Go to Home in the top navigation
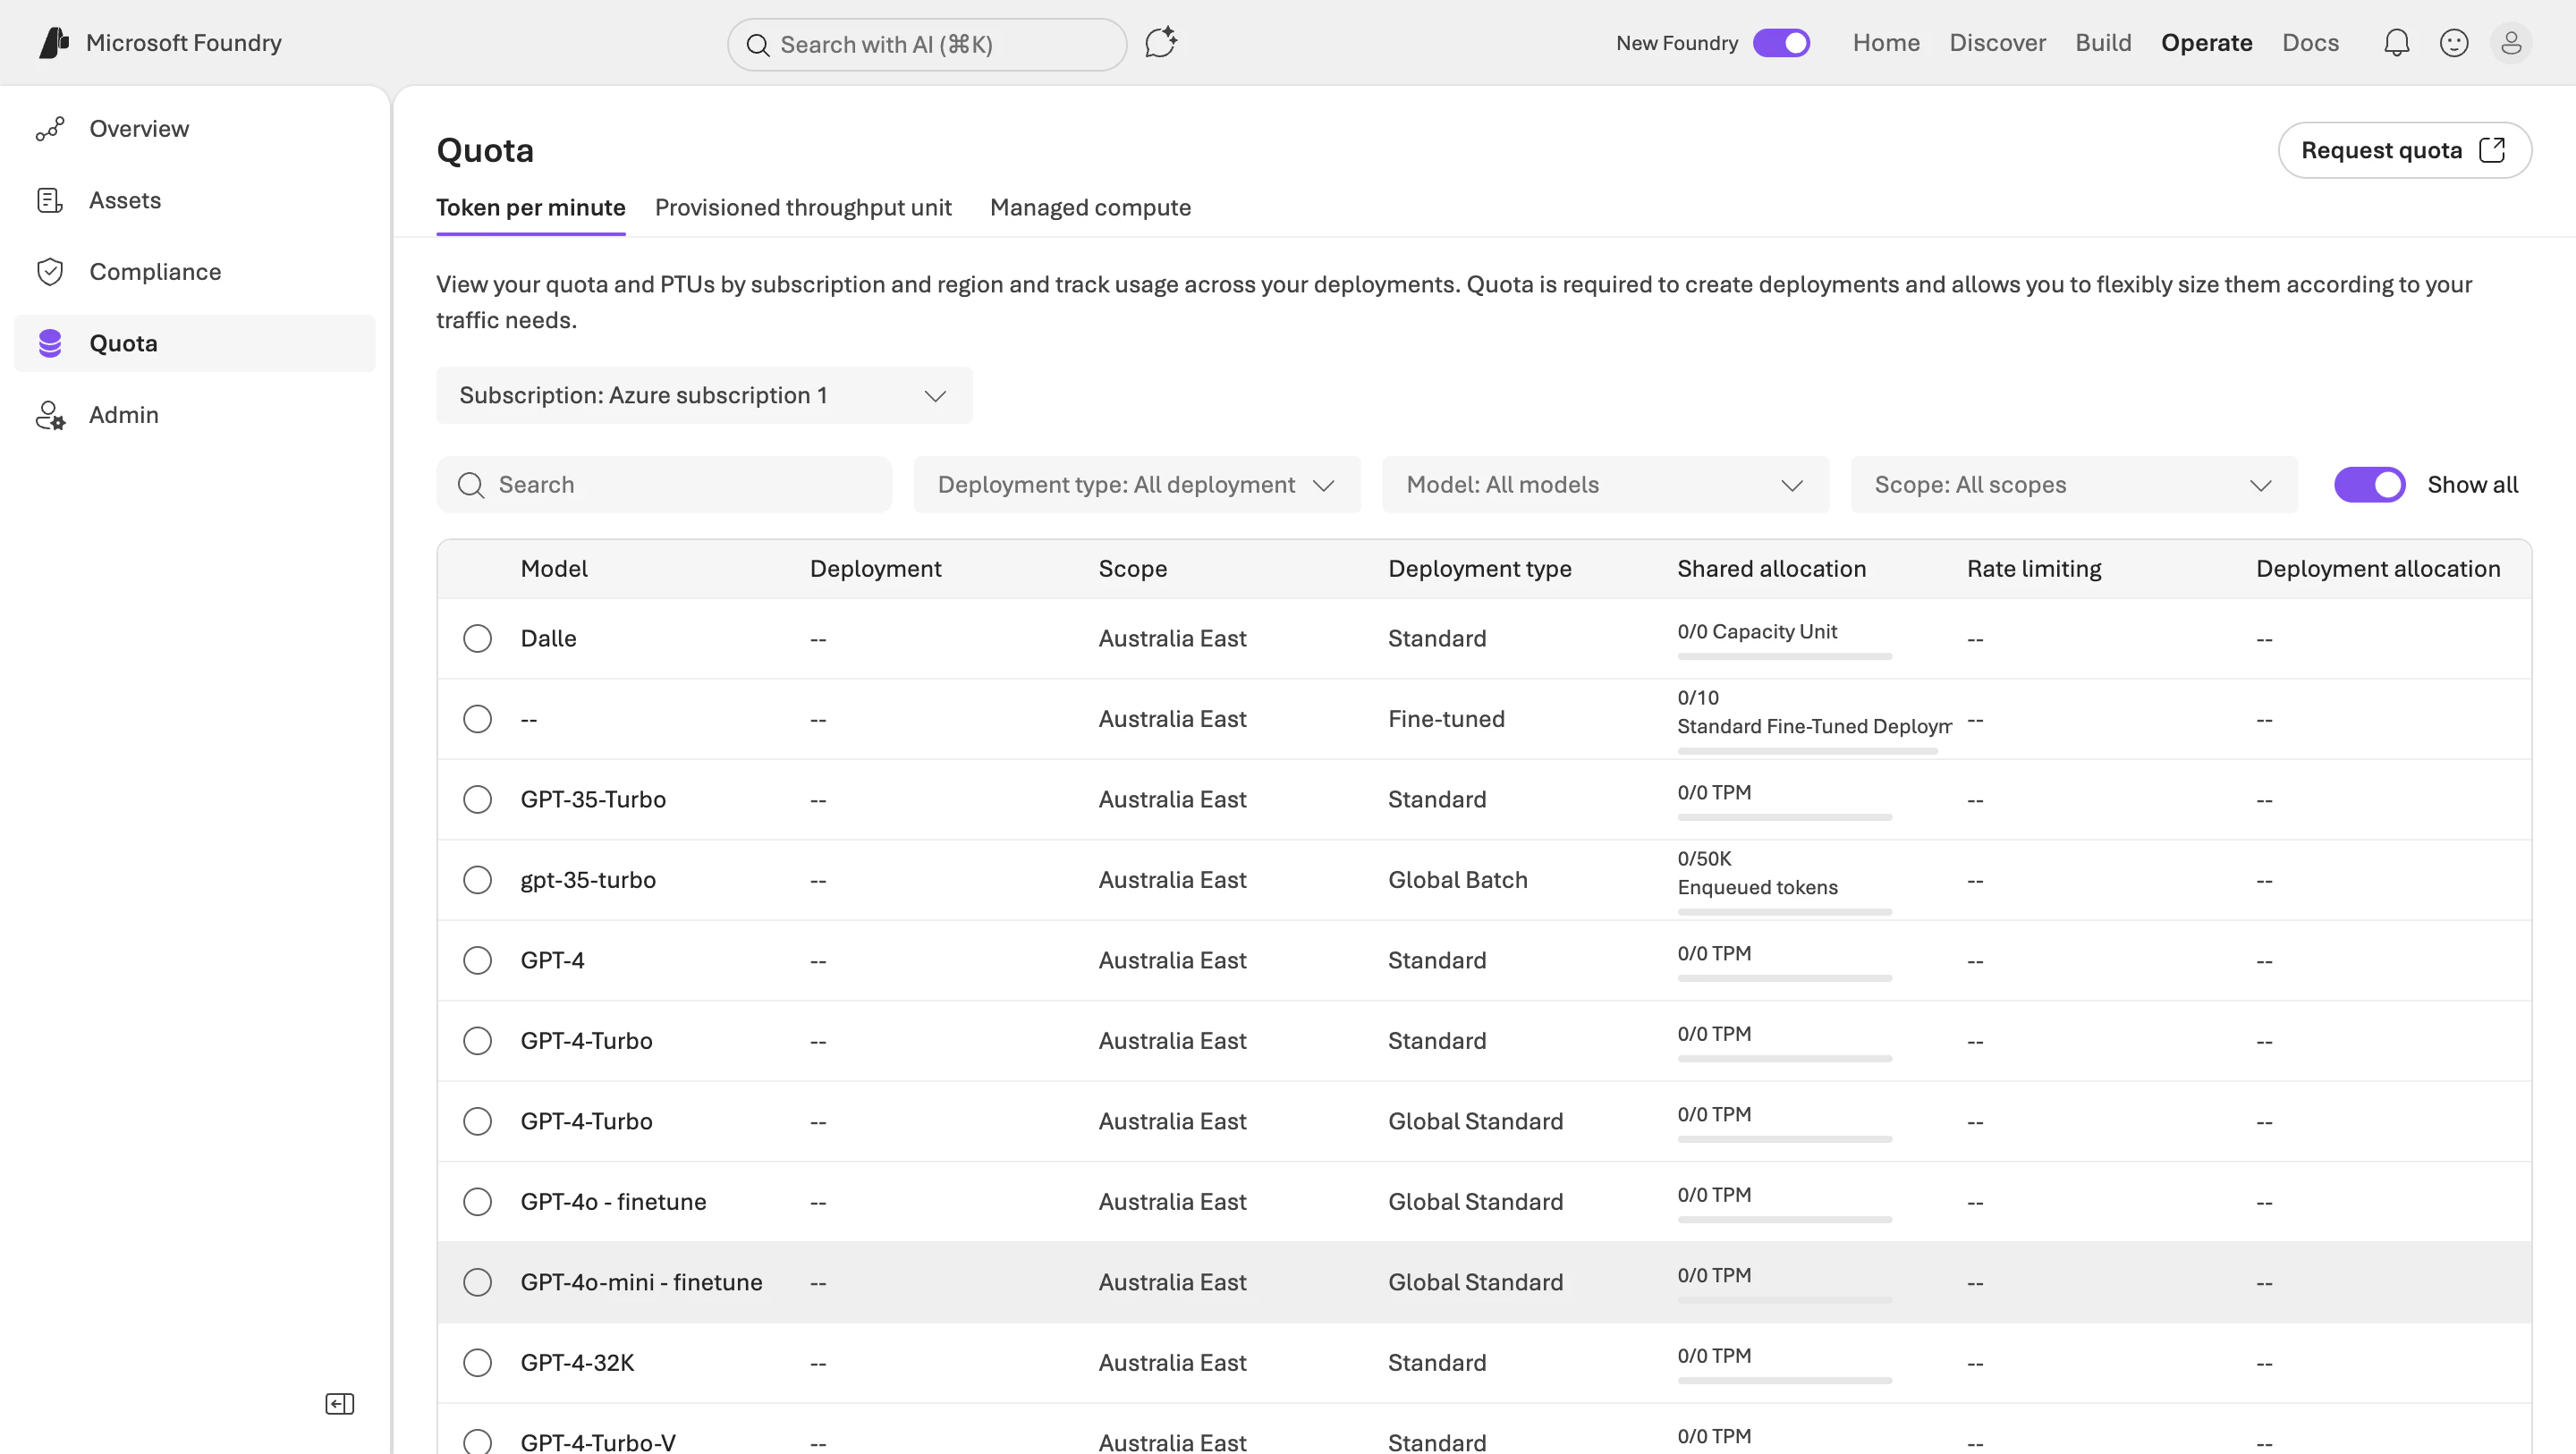This screenshot has height=1454, width=2576. point(1886,43)
